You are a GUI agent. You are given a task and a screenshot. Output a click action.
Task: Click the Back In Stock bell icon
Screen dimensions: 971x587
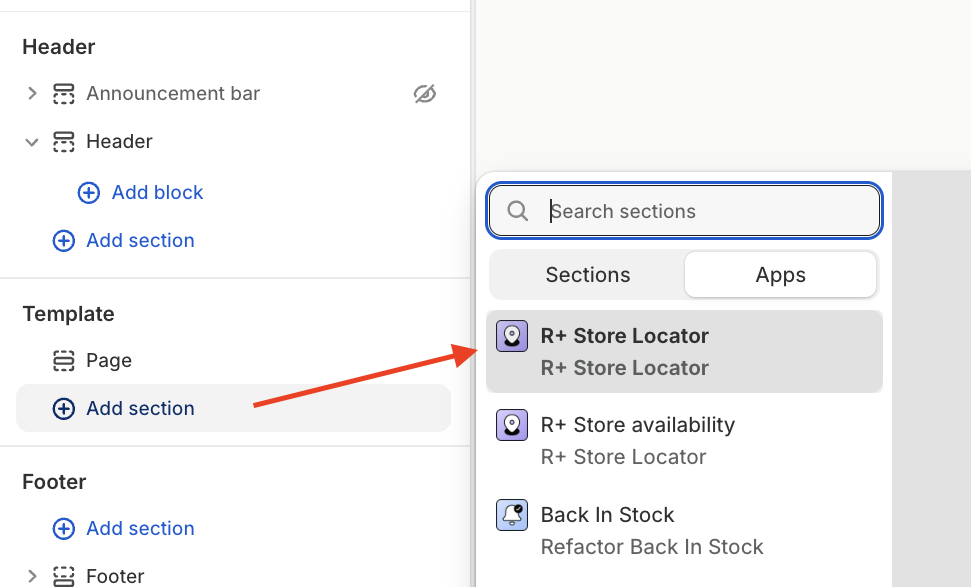click(512, 515)
